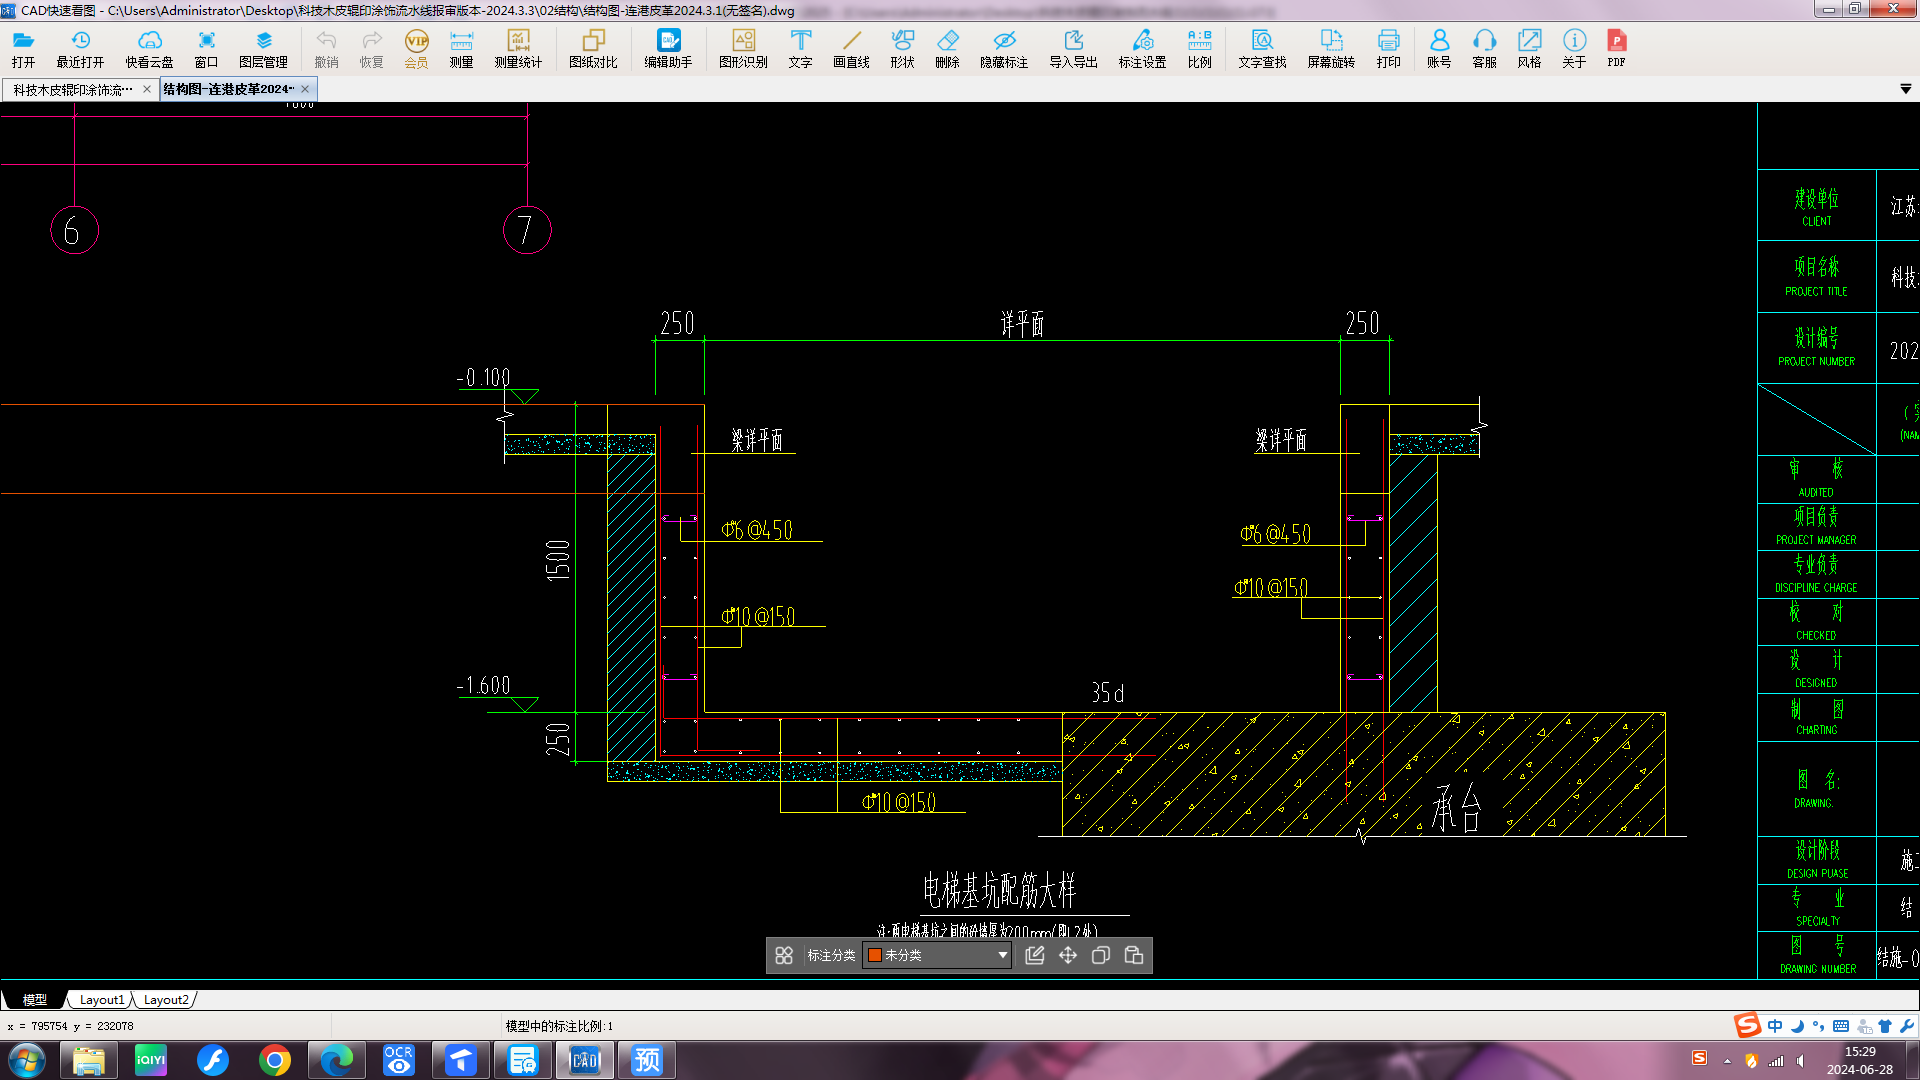Image resolution: width=1920 pixels, height=1080 pixels.
Task: Select the 画直线 draw line tool
Action: 851,48
